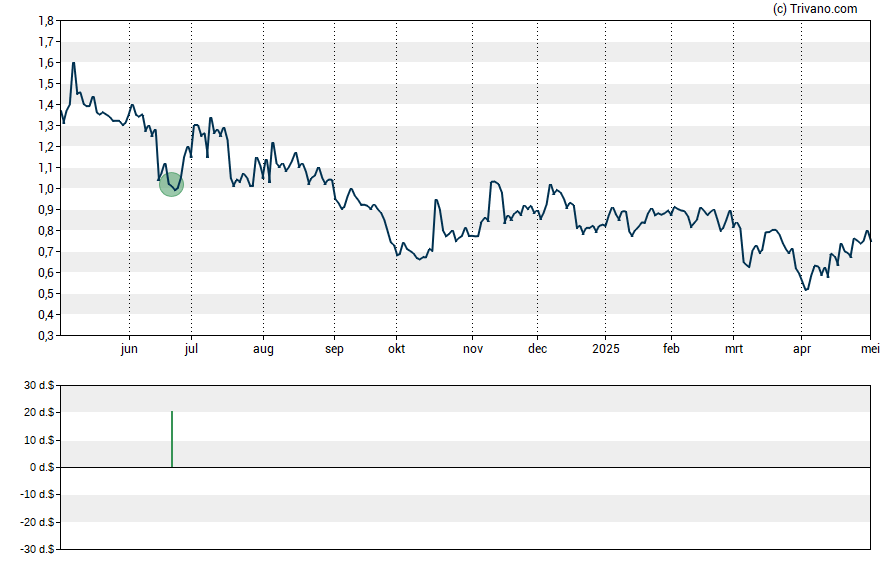Click the 'okt' month label
This screenshot has width=888, height=565.
pos(396,349)
